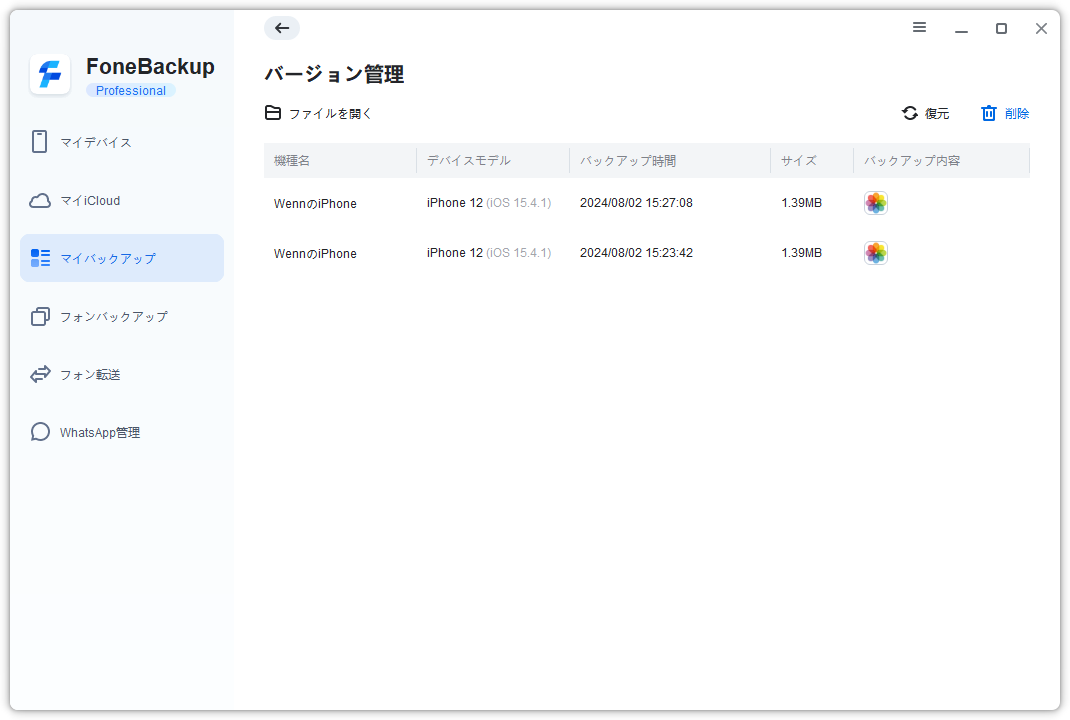This screenshot has width=1070, height=720.
Task: Click backup time 2024/08/02 15:27:08
Action: tap(636, 203)
